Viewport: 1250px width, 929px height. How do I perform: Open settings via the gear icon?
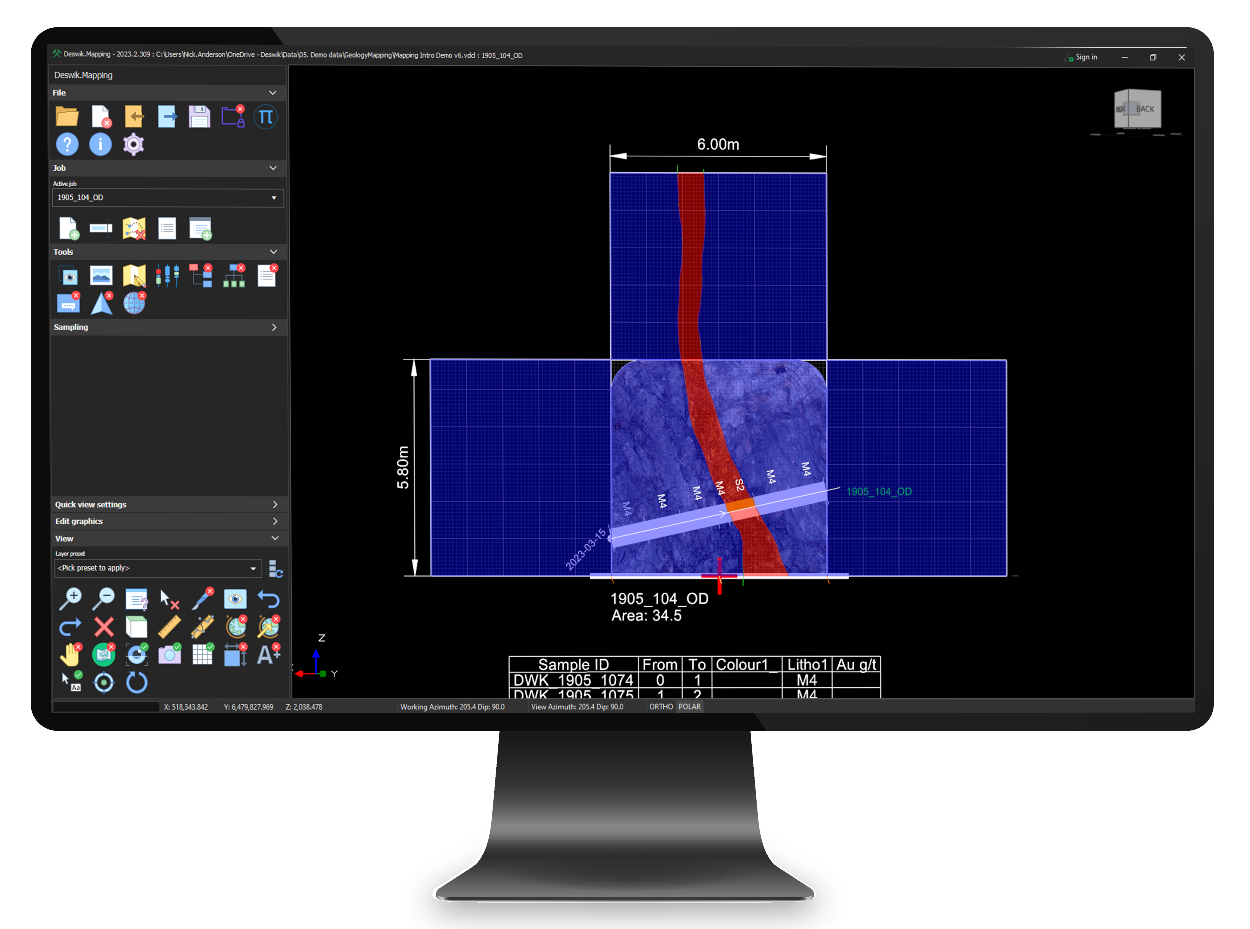pyautogui.click(x=133, y=144)
